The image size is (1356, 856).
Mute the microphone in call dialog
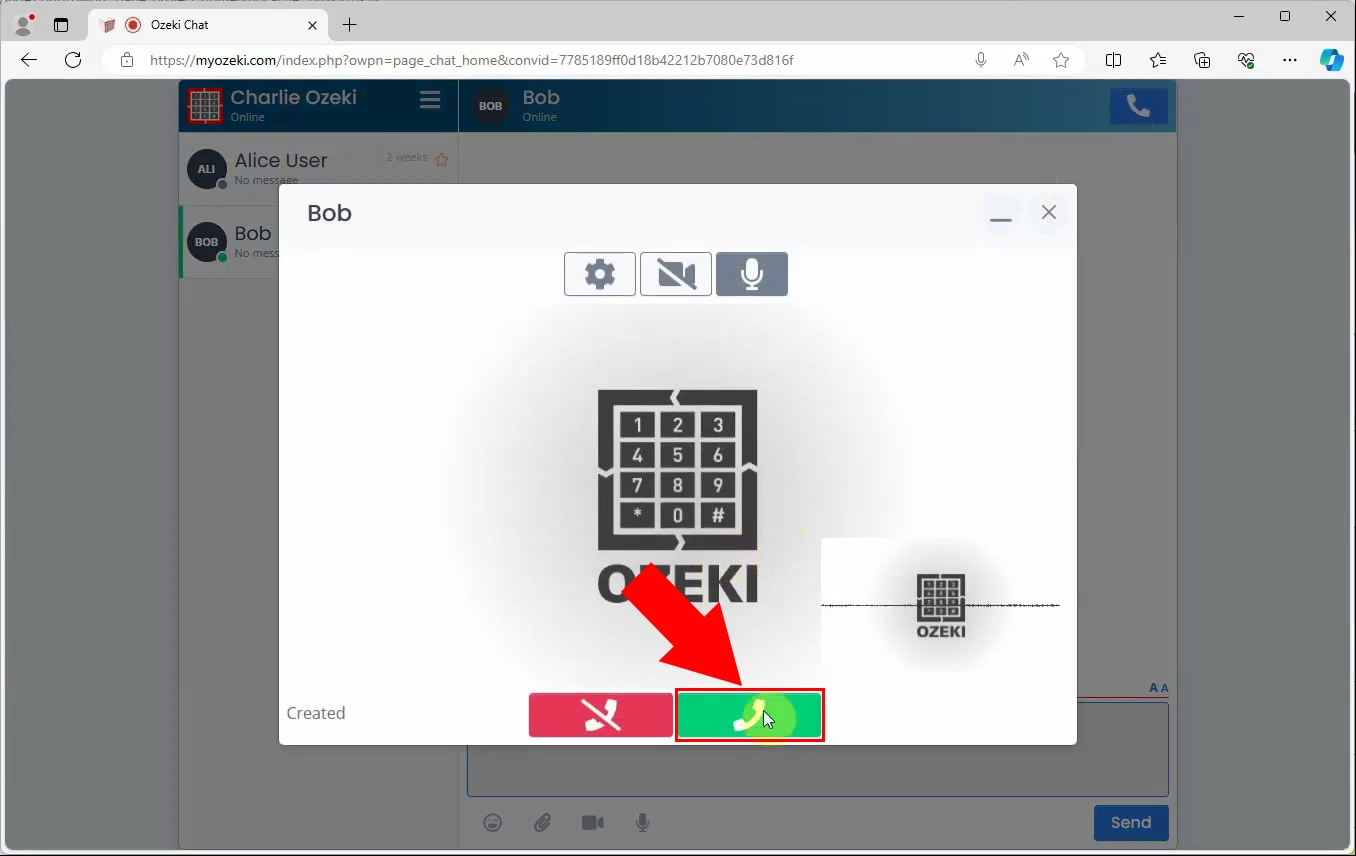pos(752,274)
